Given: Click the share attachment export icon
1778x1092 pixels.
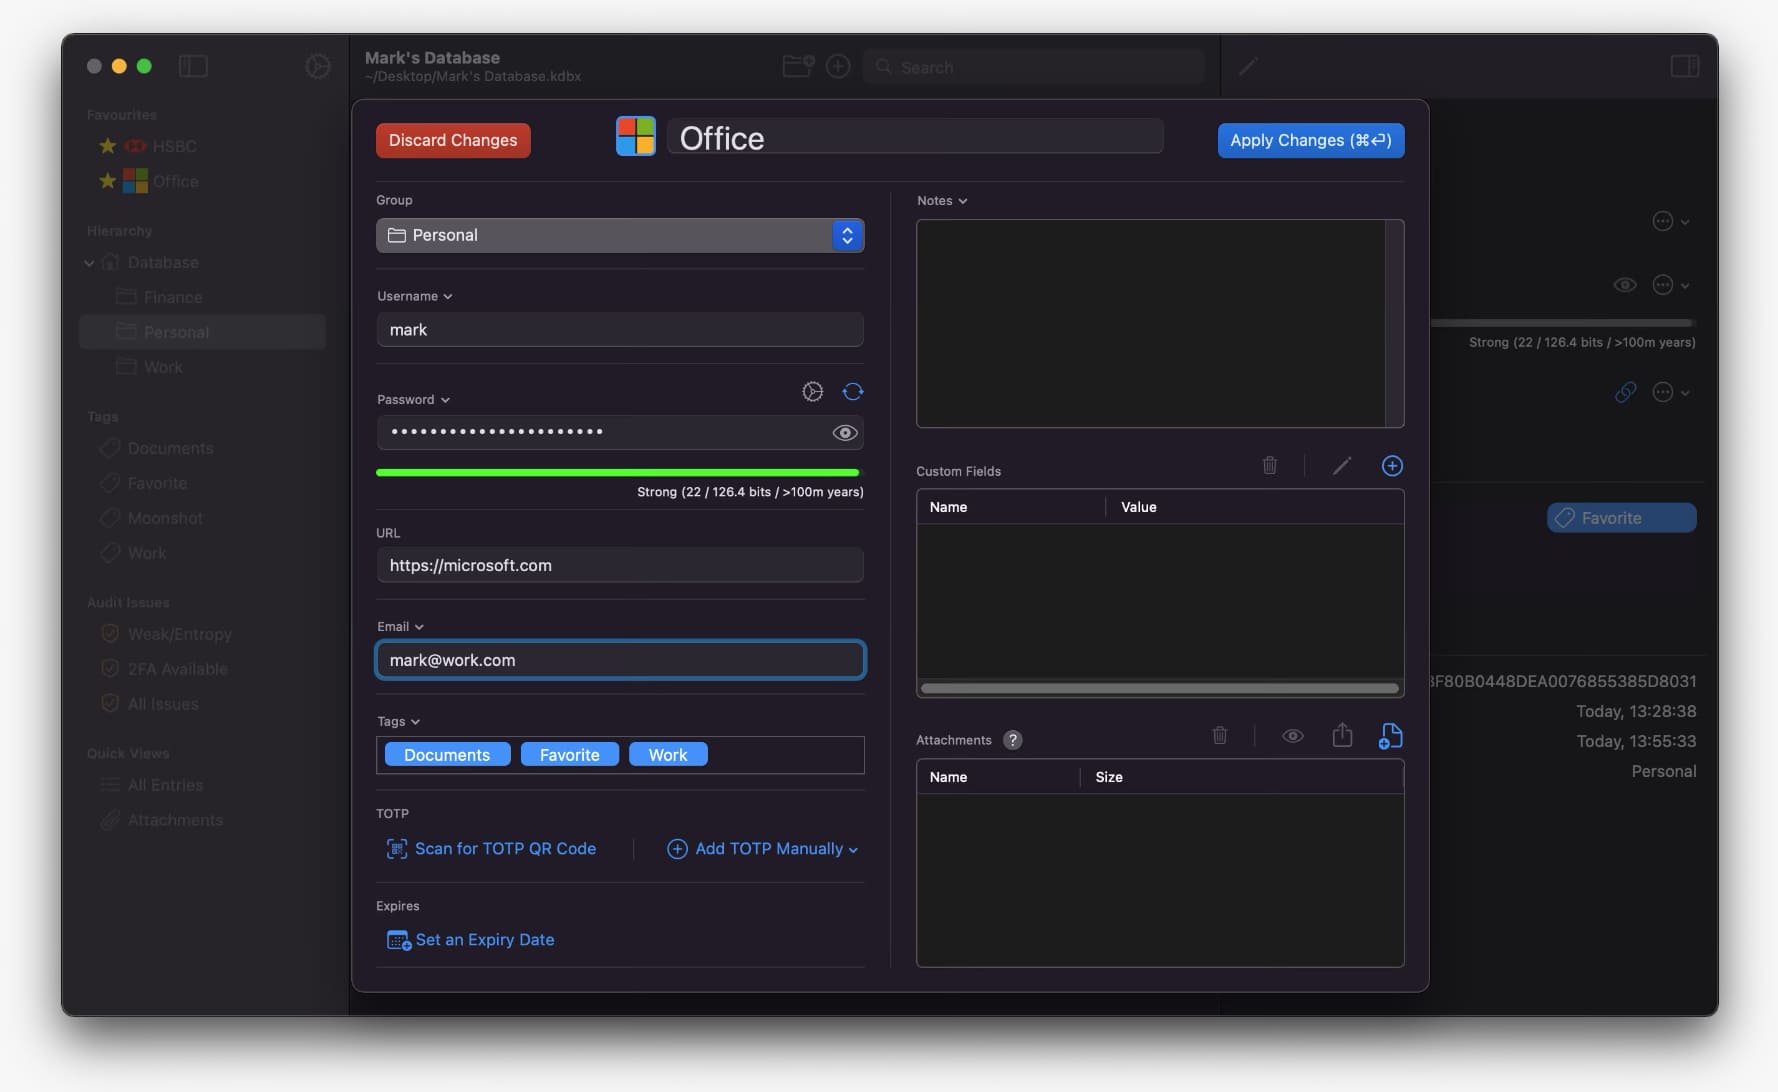Looking at the screenshot, I should tap(1342, 737).
